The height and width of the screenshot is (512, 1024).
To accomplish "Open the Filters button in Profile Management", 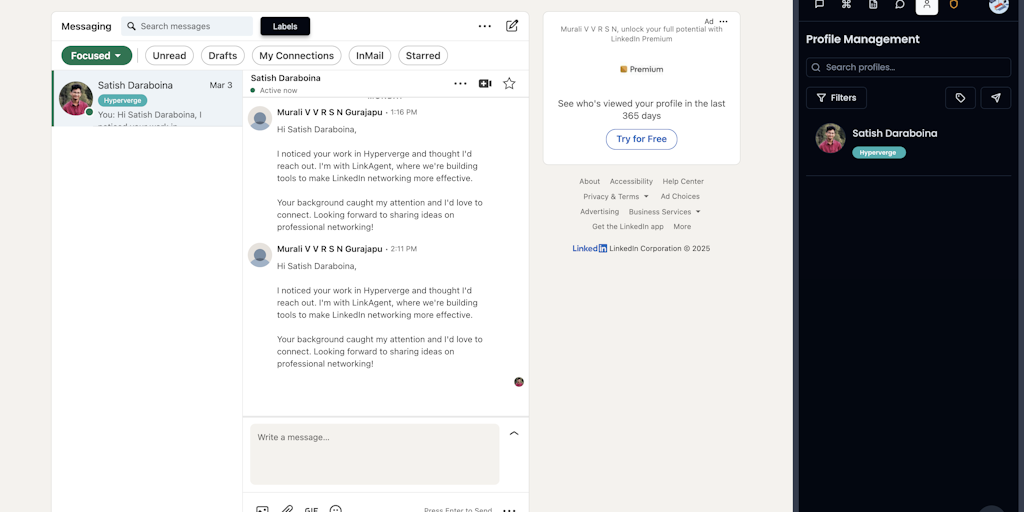I will (x=837, y=98).
